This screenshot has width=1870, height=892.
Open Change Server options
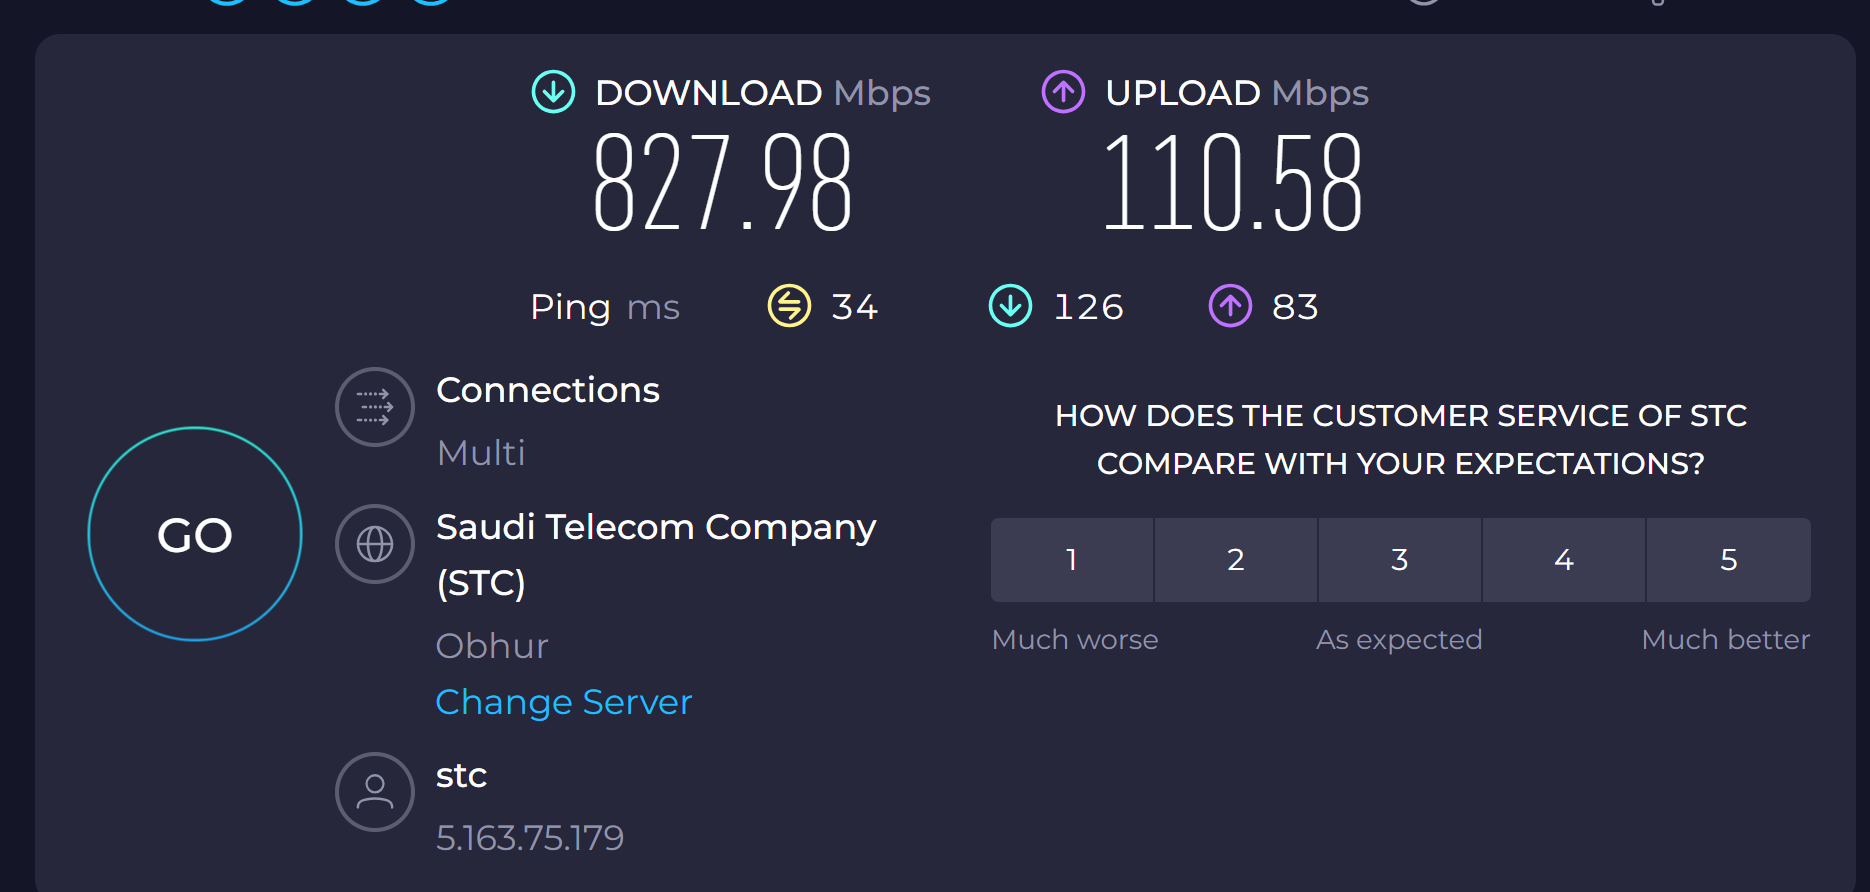coord(563,702)
